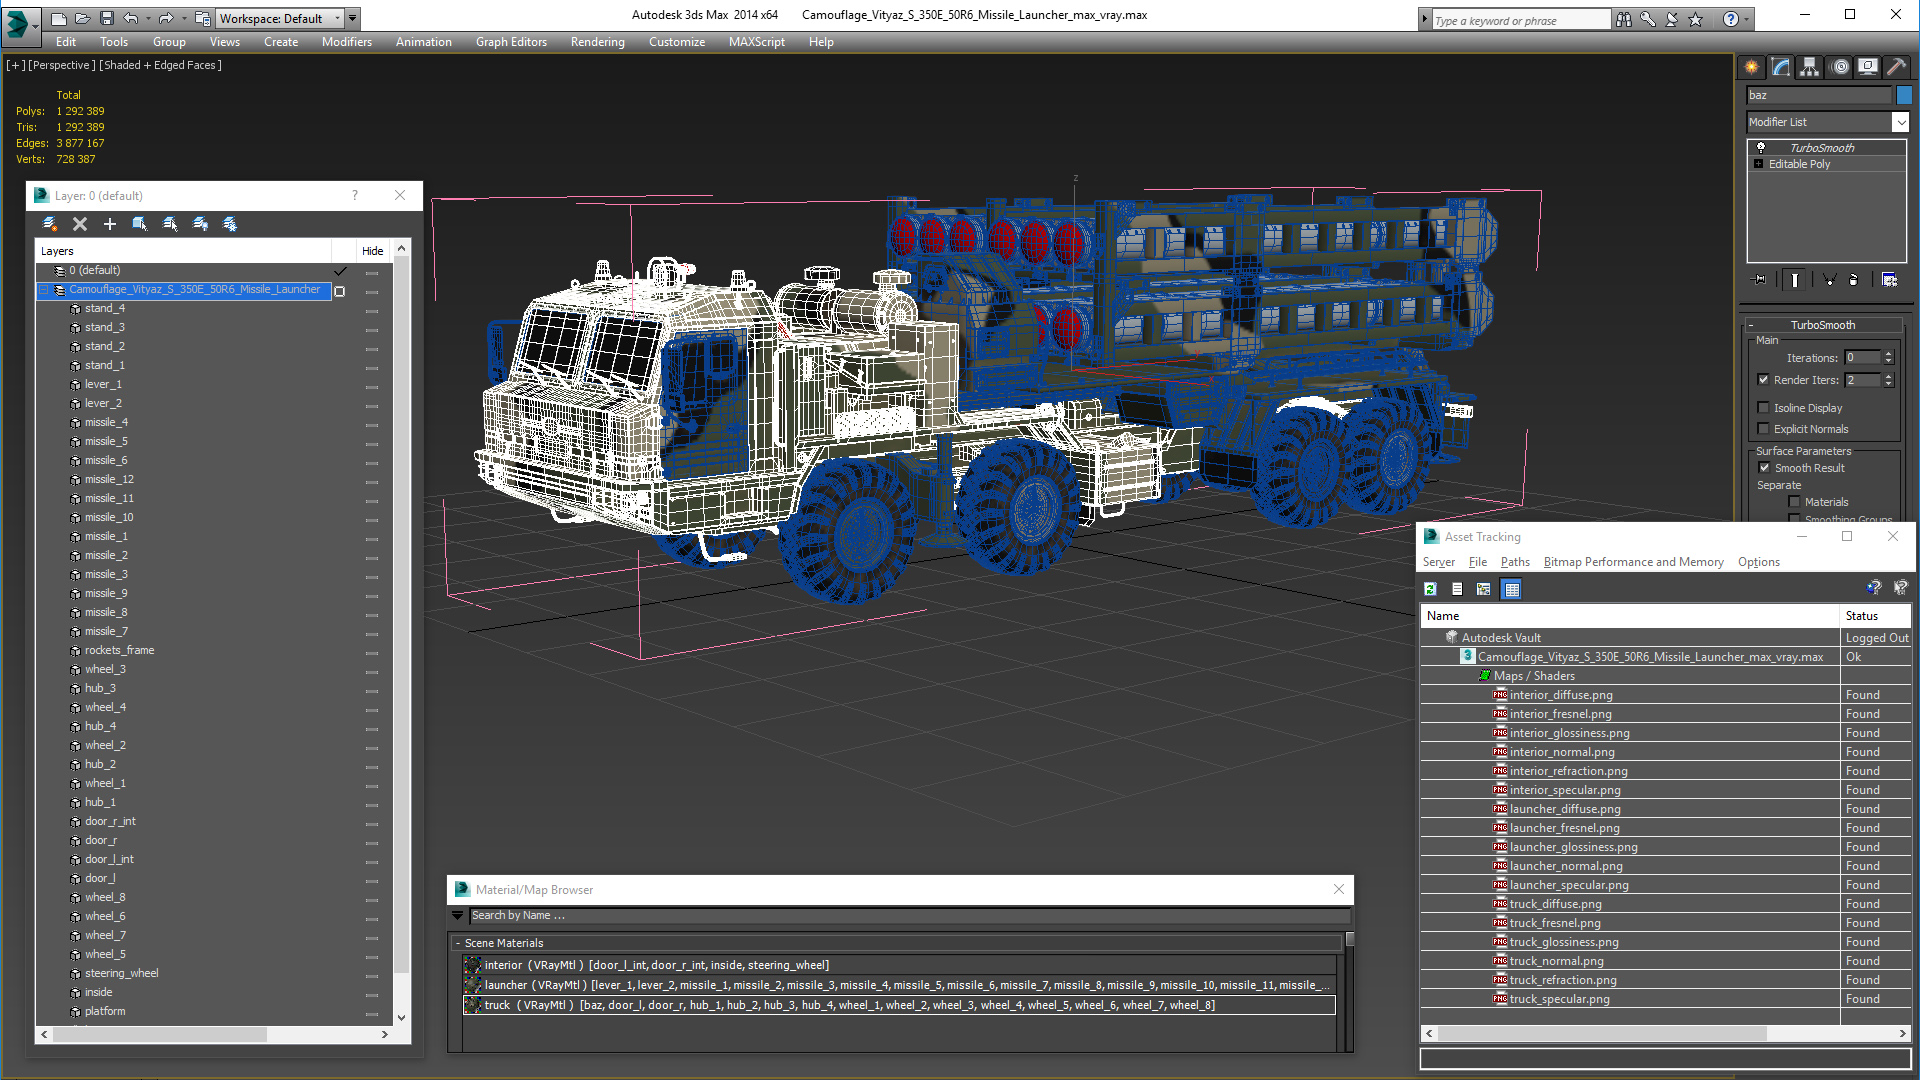Click the blue object color swatch beside baz
Viewport: 1920px width, 1080px height.
click(x=1904, y=95)
